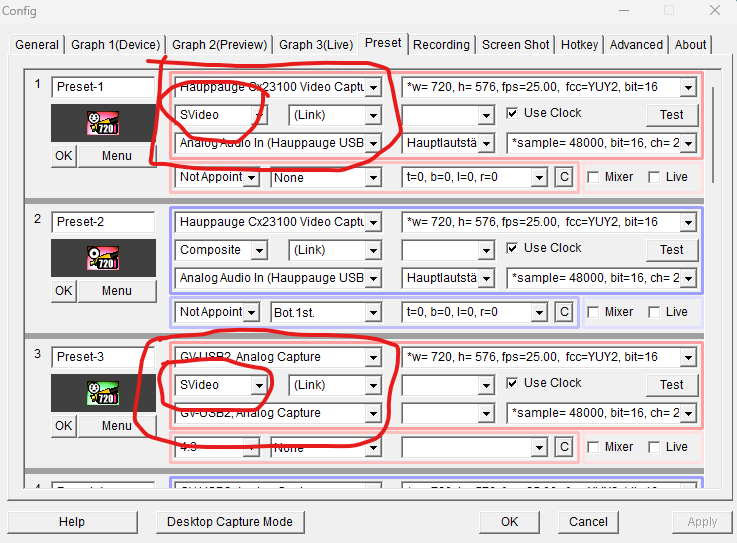Open Preset-1 SVideo input dropdown
Screen dimensions: 737x543
pos(259,115)
